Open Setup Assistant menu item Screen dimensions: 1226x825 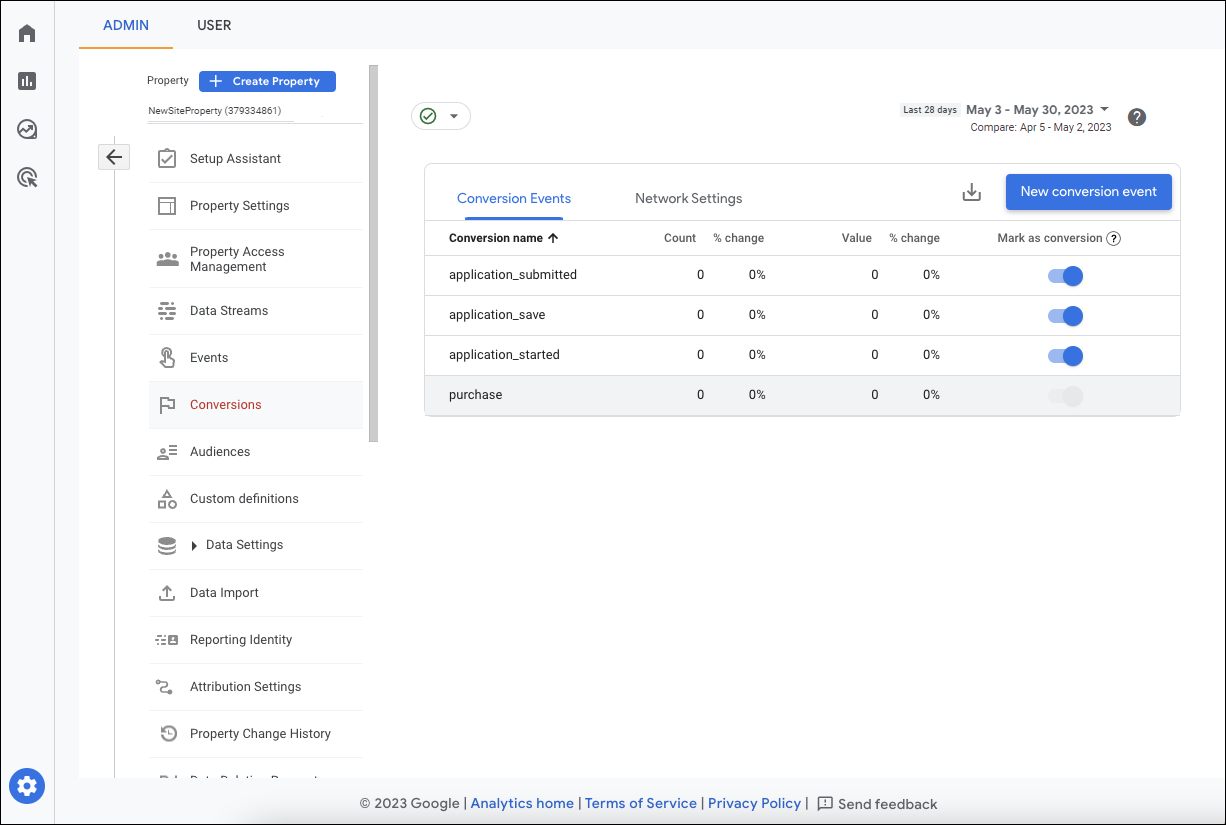(x=256, y=159)
